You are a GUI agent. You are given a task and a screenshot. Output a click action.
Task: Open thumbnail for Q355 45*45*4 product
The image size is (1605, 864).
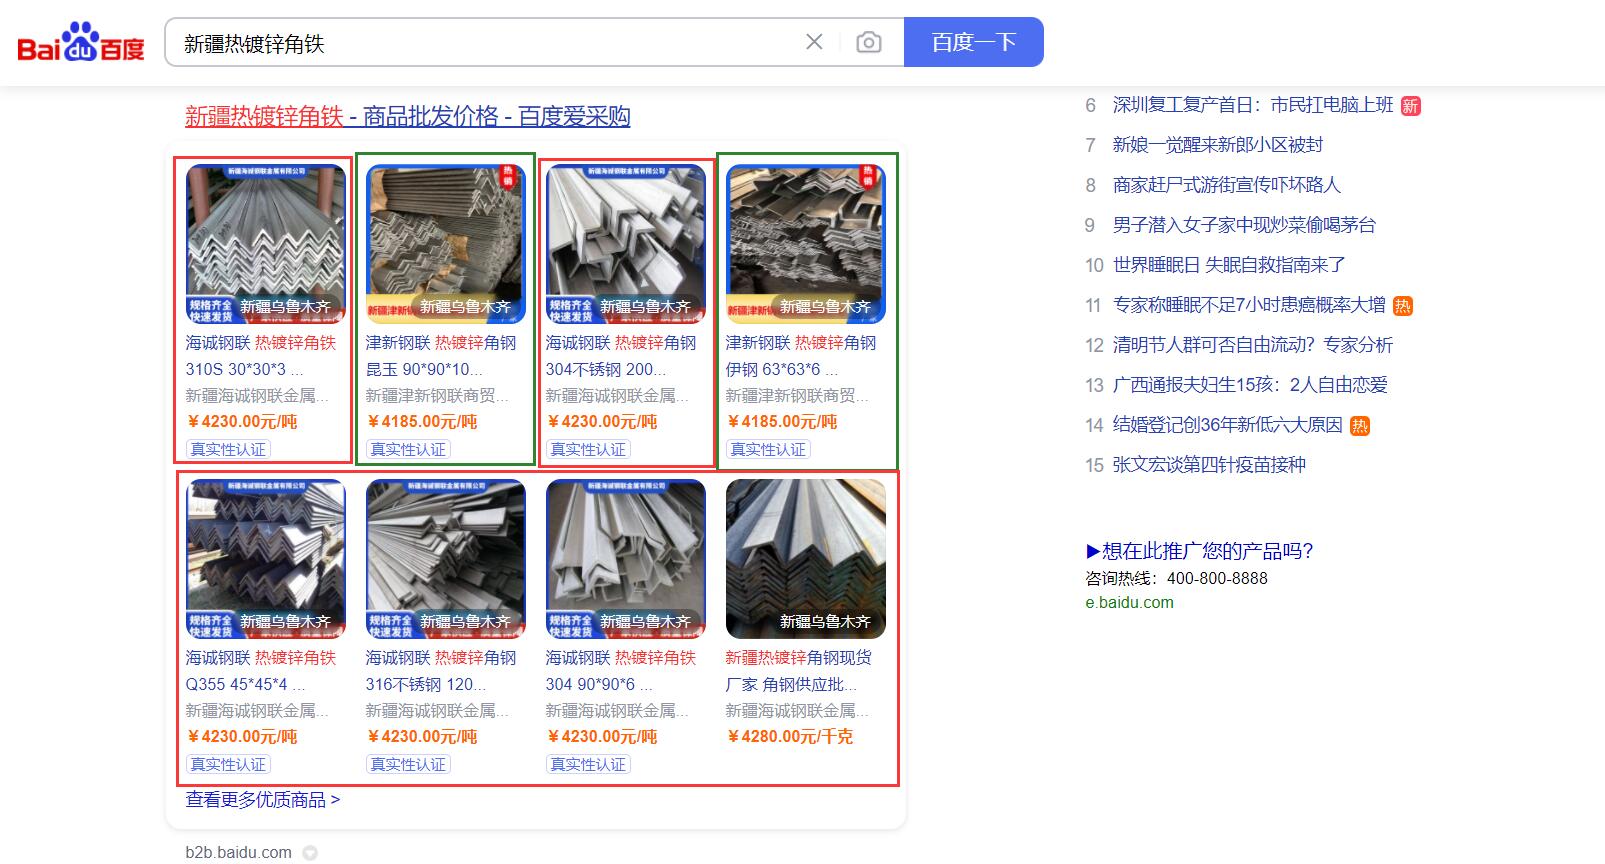266,559
